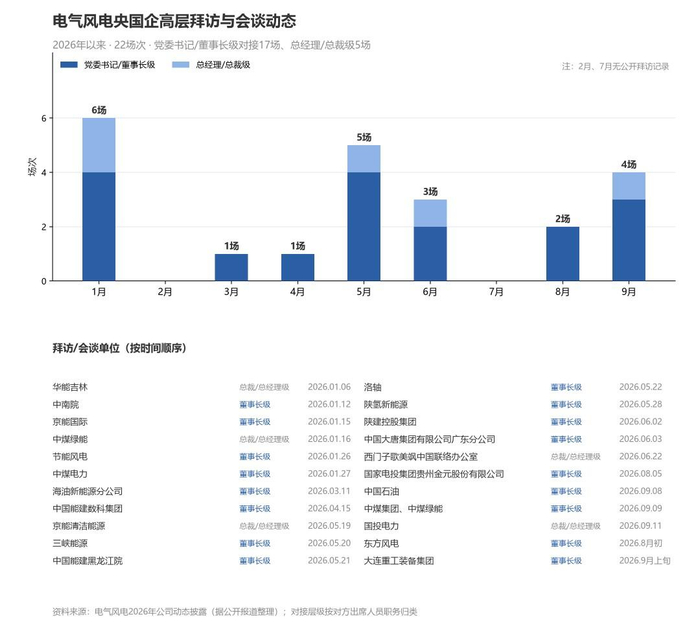Click the 总经理/总裁级 legend label
Image resolution: width=700 pixels, height=622 pixels.
click(223, 65)
